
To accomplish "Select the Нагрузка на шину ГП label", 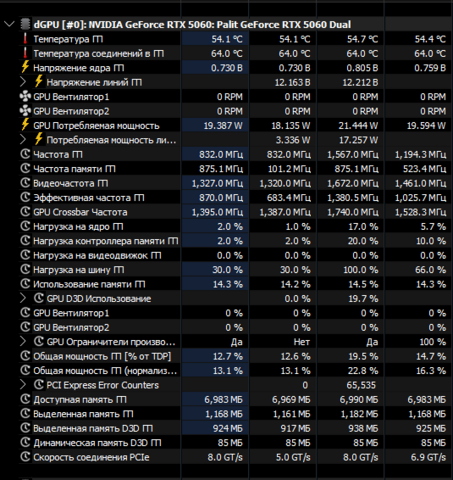I will click(x=79, y=270).
